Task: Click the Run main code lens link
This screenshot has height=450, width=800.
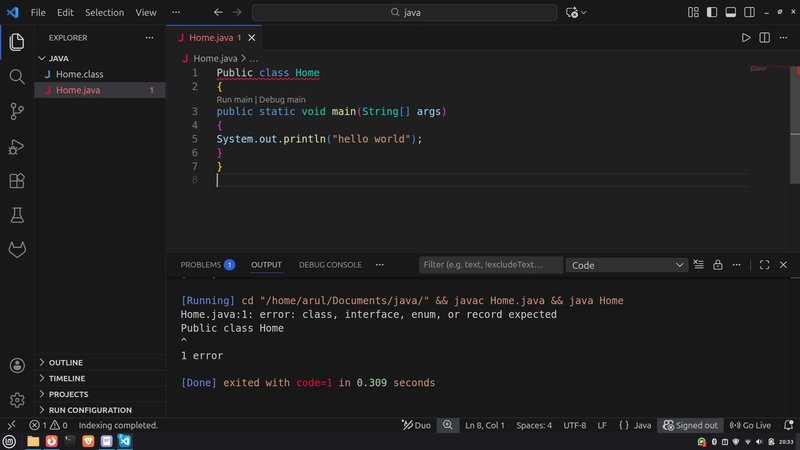Action: pyautogui.click(x=234, y=100)
